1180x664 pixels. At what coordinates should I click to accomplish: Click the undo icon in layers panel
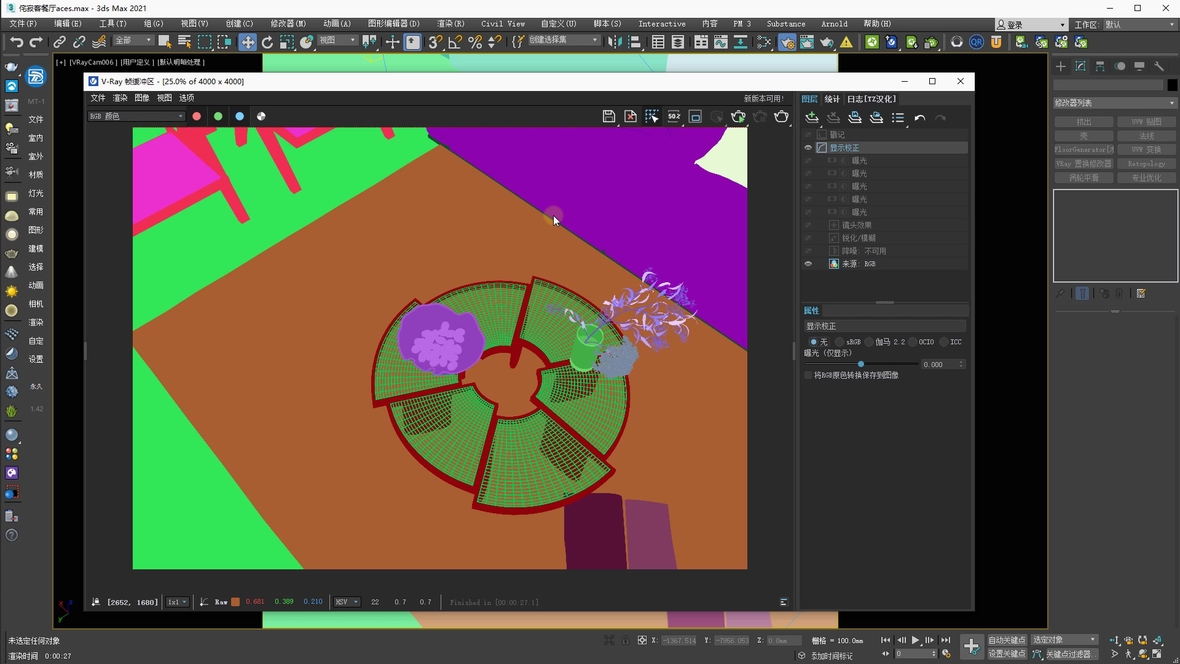point(920,118)
